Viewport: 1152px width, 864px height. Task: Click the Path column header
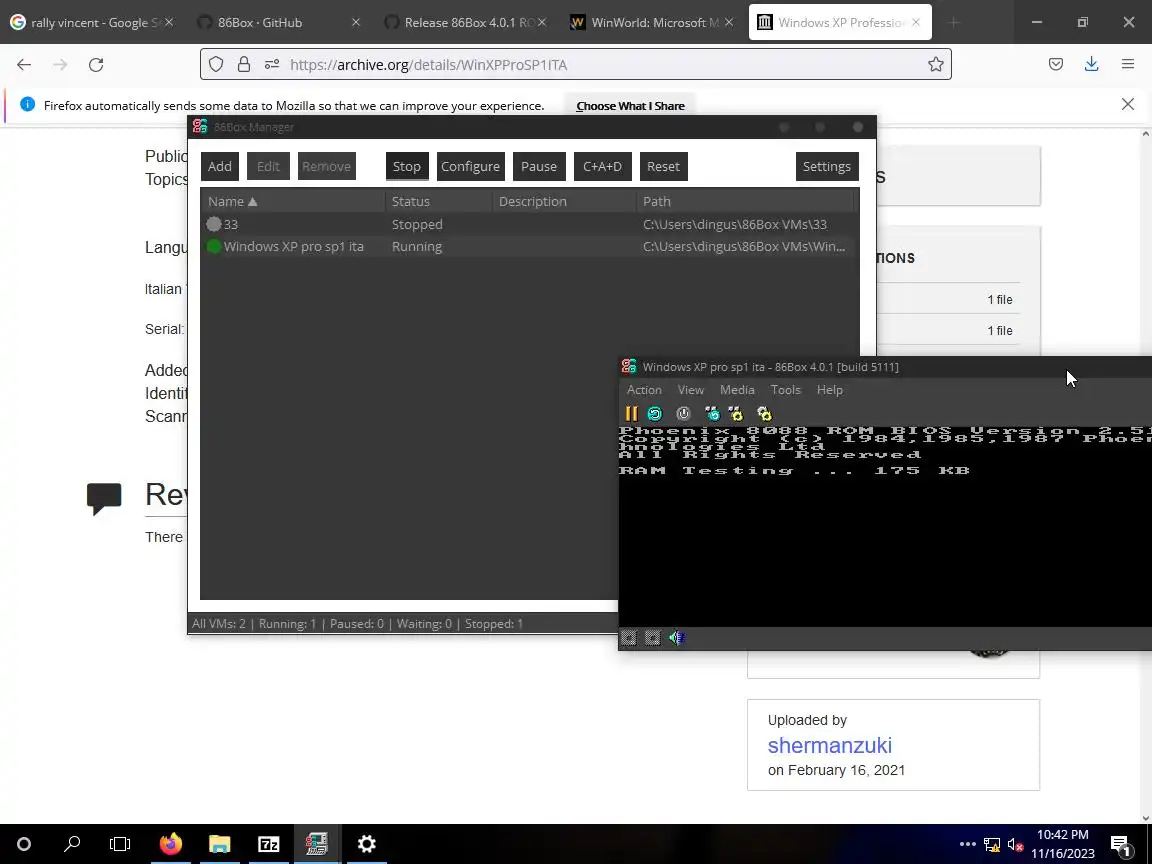click(x=746, y=201)
